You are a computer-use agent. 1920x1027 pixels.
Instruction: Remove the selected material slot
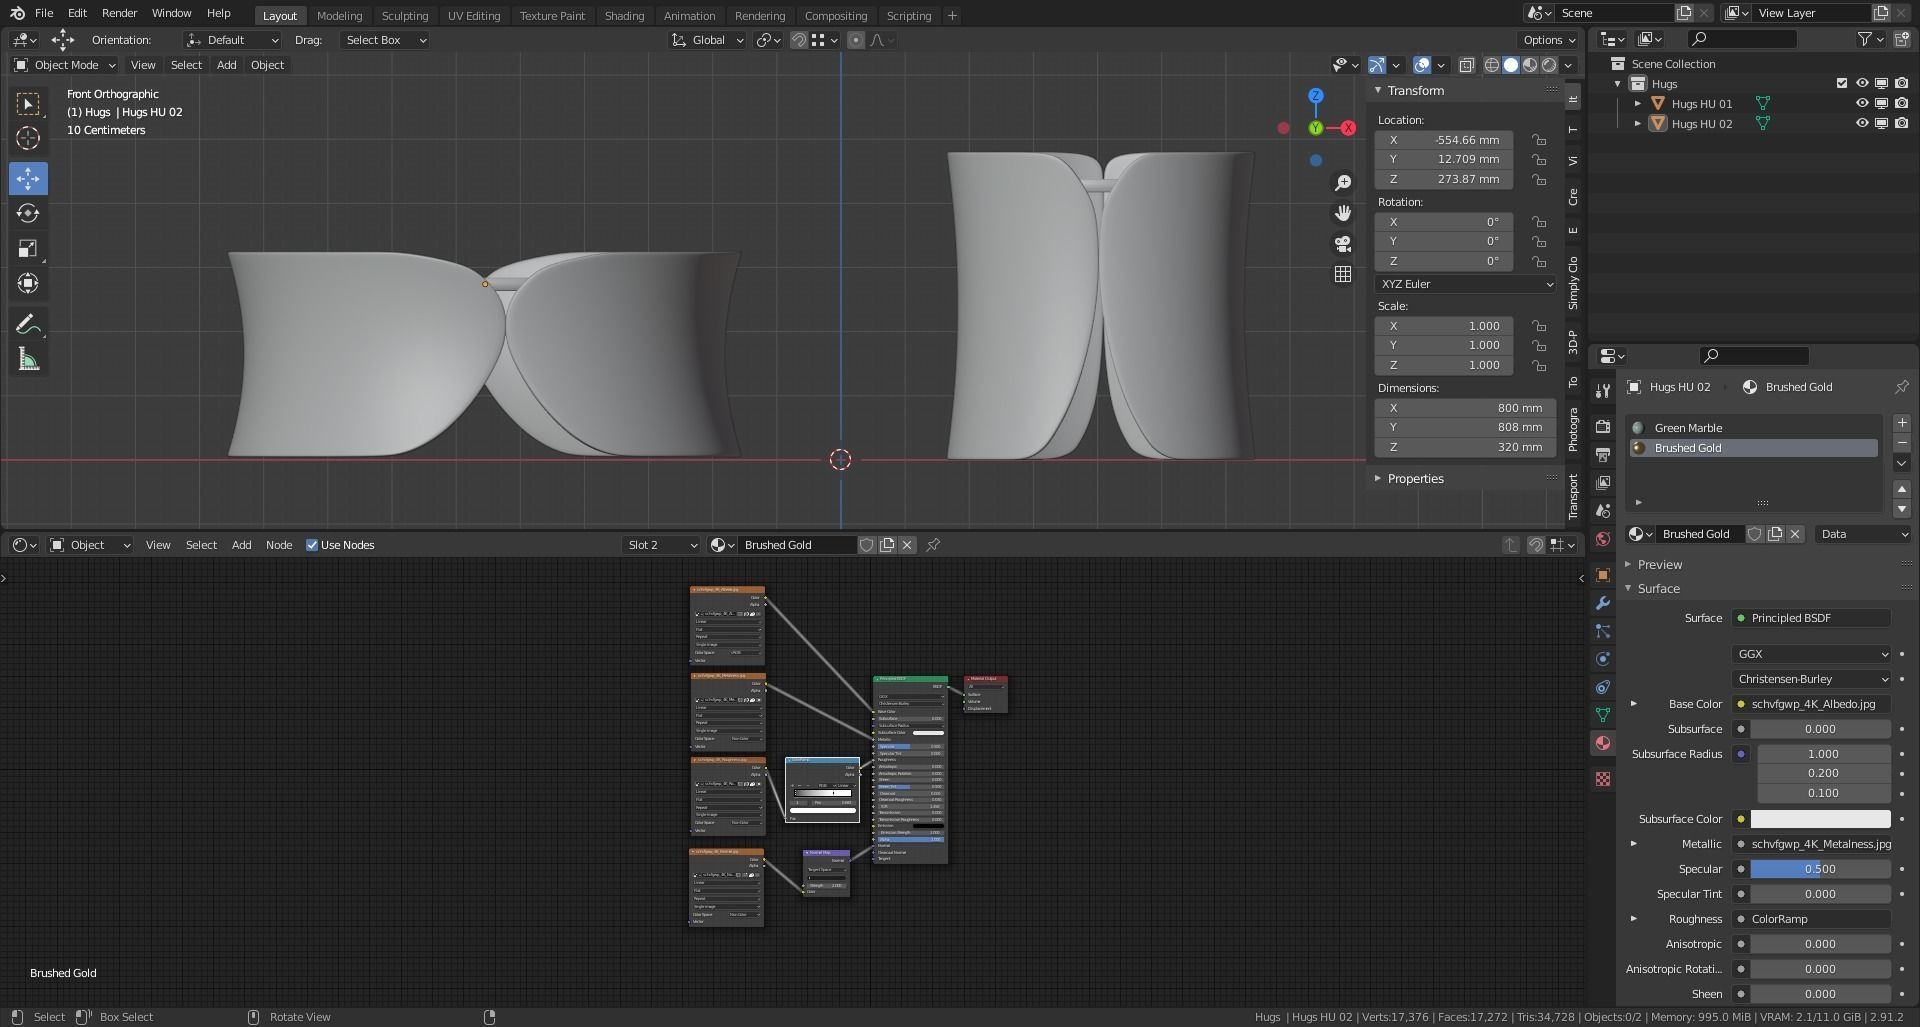tap(1902, 443)
